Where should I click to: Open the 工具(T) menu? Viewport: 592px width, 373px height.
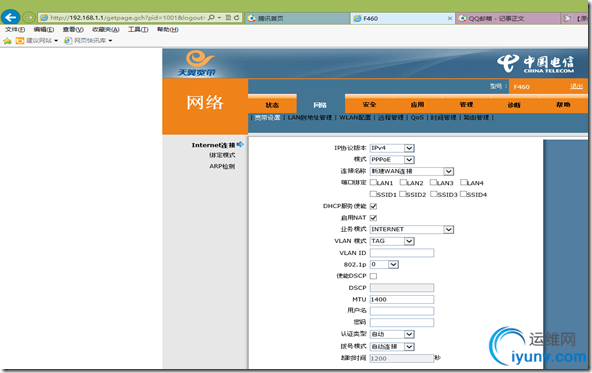click(x=138, y=29)
